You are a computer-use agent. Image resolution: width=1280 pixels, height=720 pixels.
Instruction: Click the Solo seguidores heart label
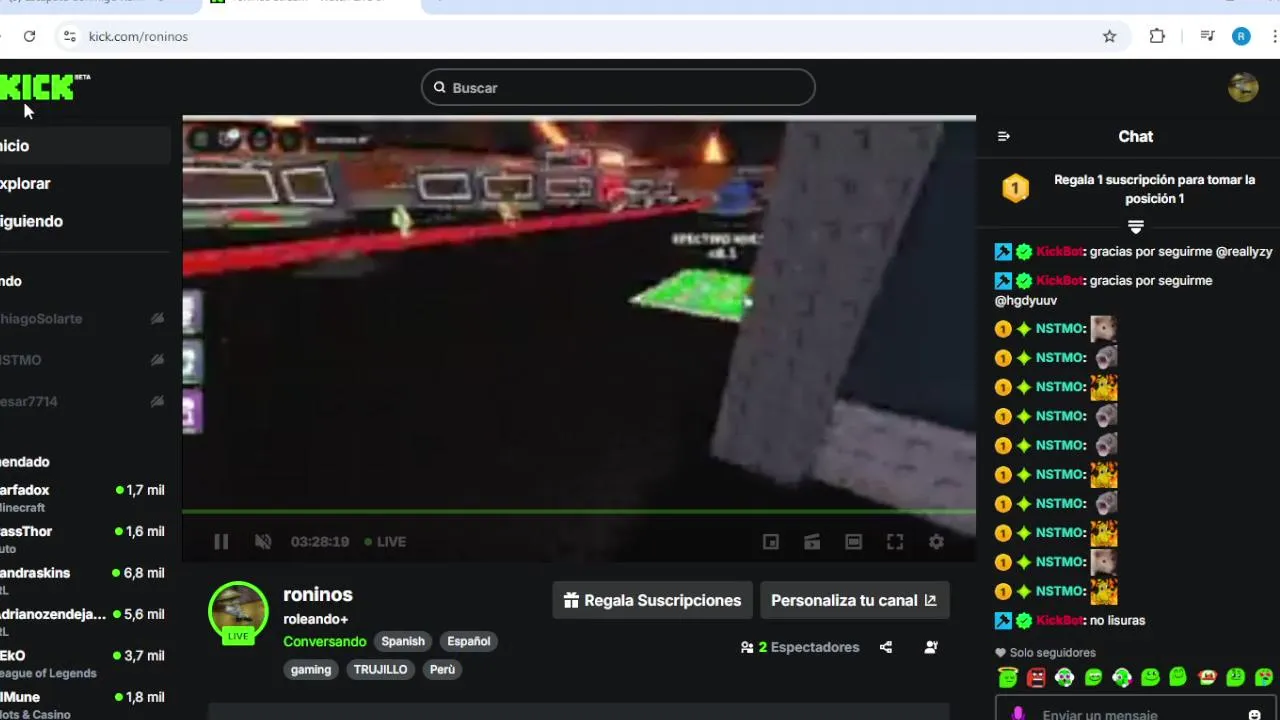[x=1045, y=652]
